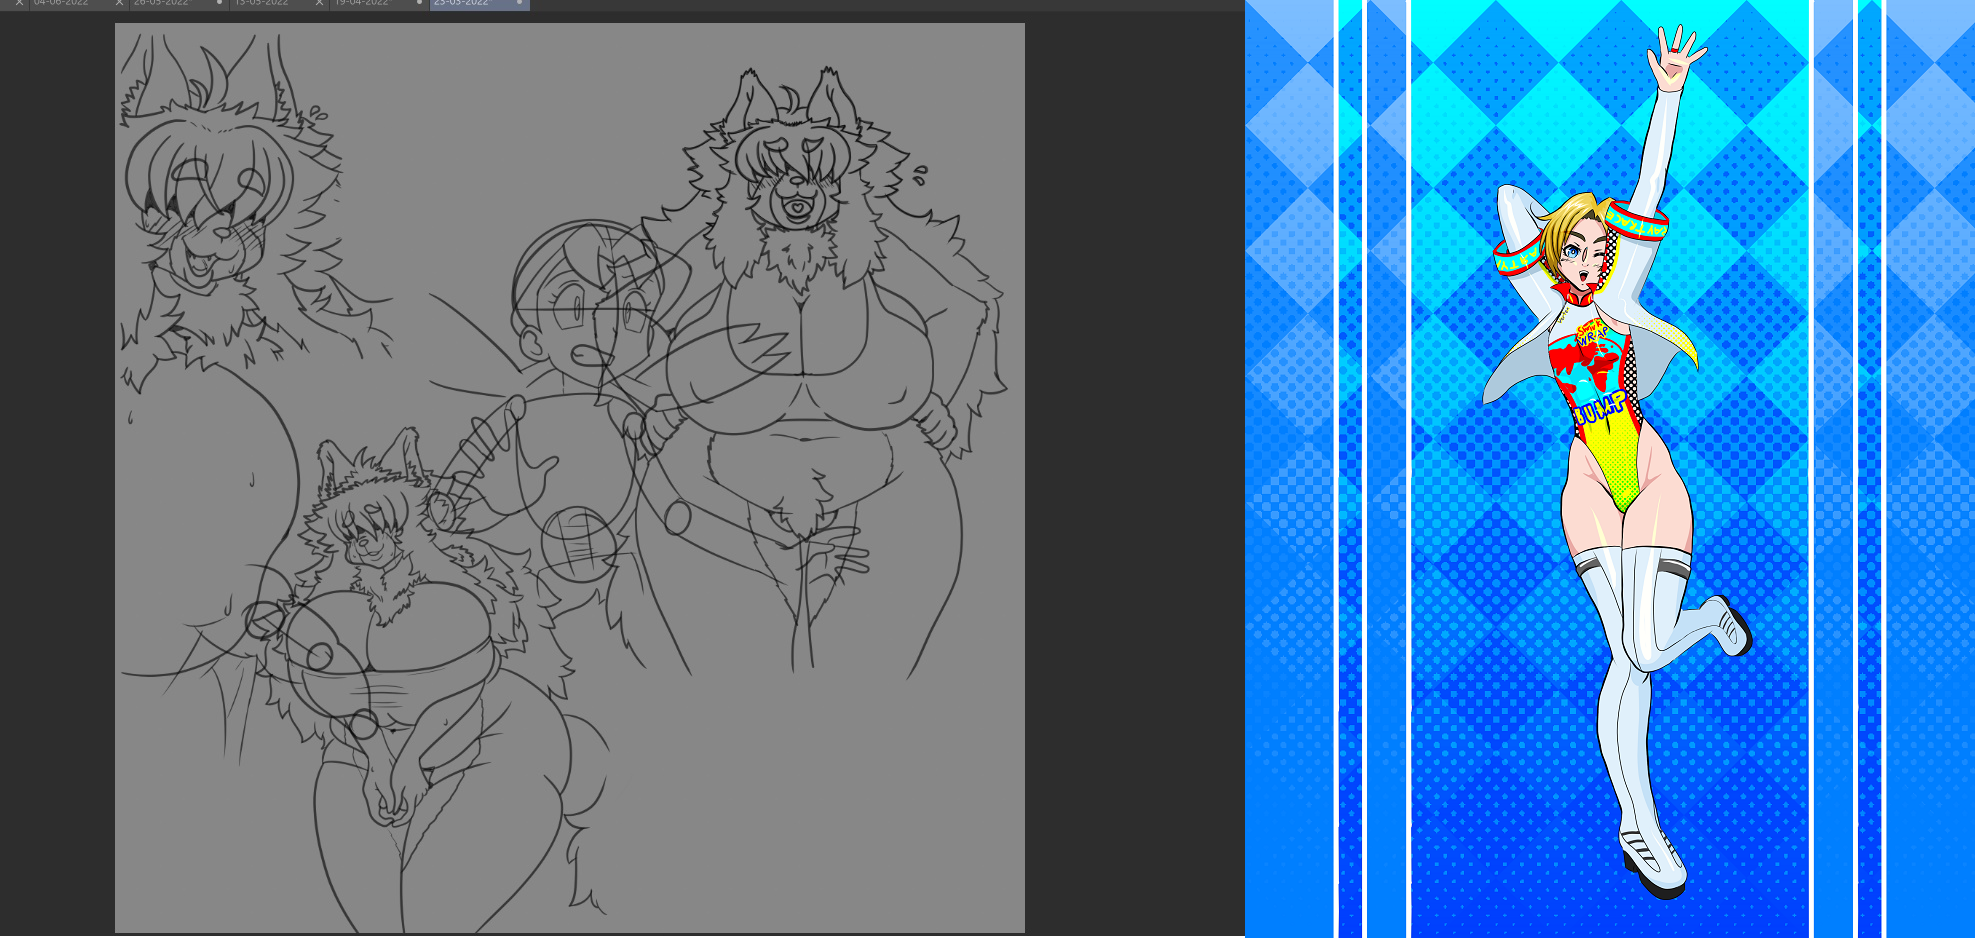The width and height of the screenshot is (1976, 938).
Task: Click the colored reference image on the right
Action: point(1610,469)
